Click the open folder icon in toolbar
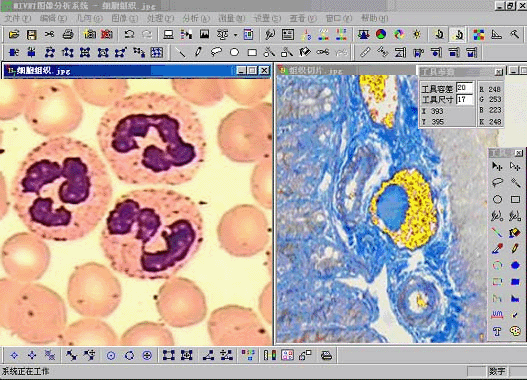Viewport: 527px width, 380px height. [x=14, y=35]
